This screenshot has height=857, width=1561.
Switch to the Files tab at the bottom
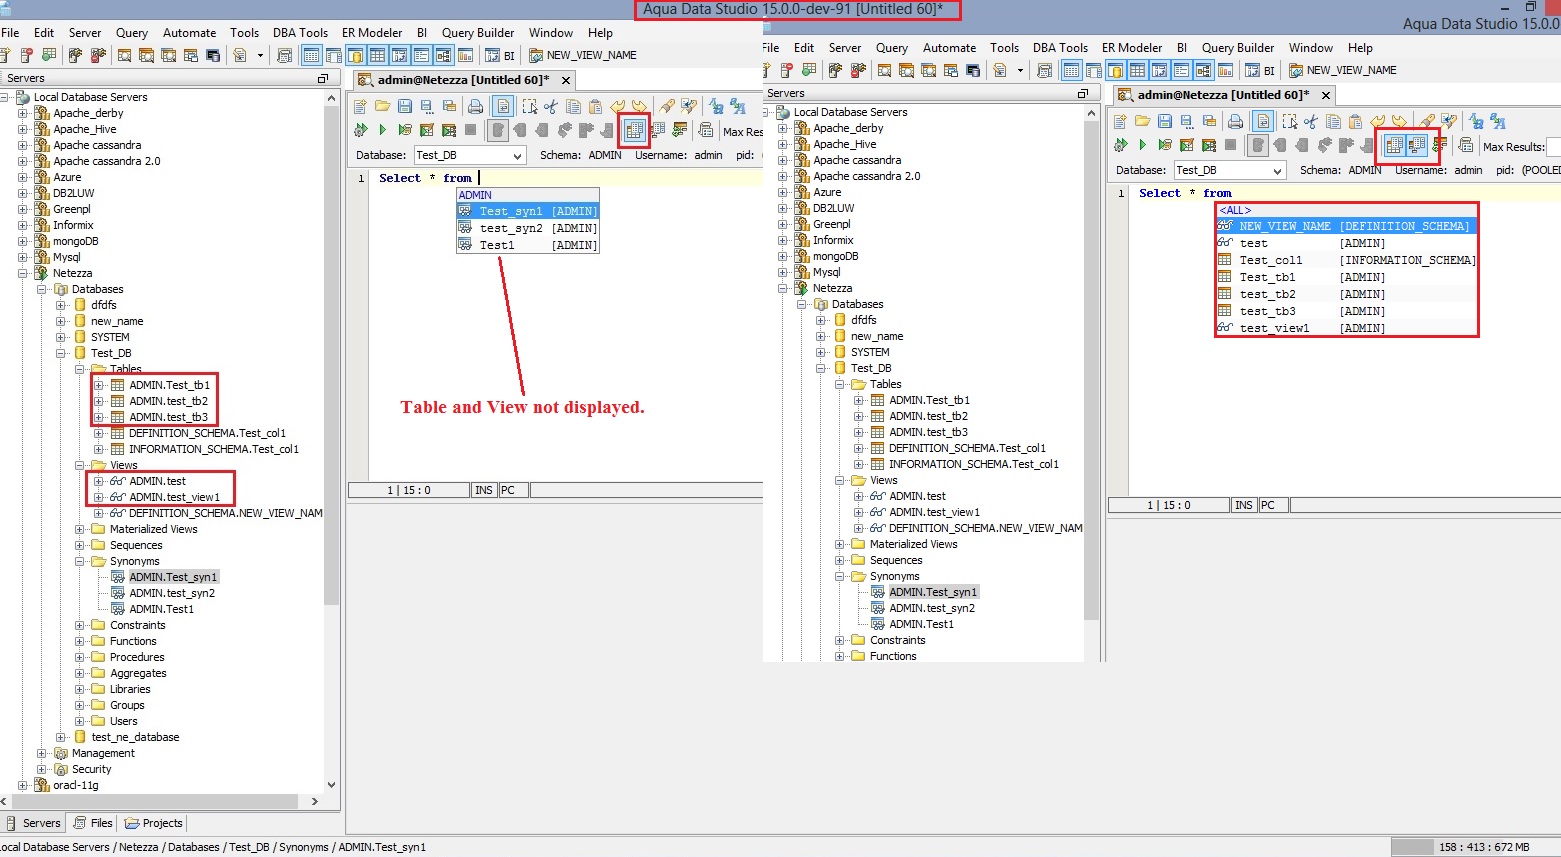93,823
